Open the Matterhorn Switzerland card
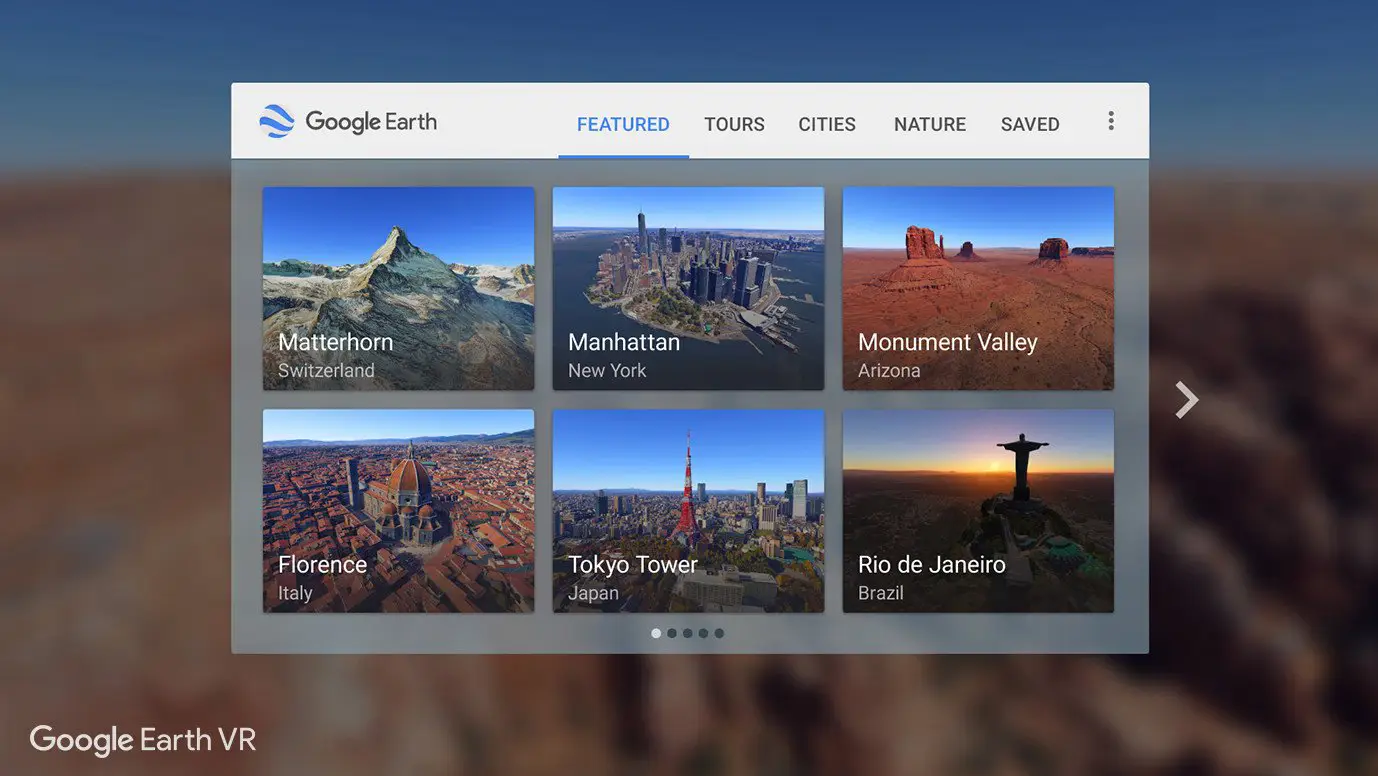 tap(398, 288)
